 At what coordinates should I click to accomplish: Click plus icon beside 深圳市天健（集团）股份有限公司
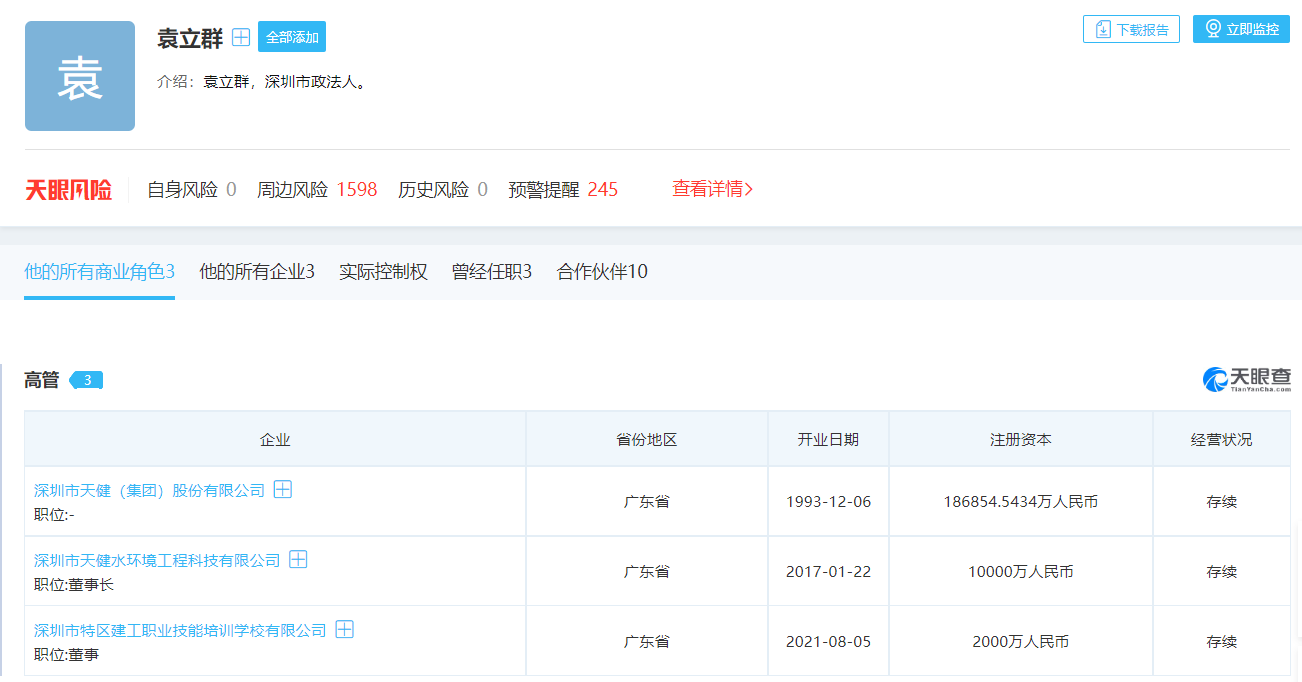point(283,490)
